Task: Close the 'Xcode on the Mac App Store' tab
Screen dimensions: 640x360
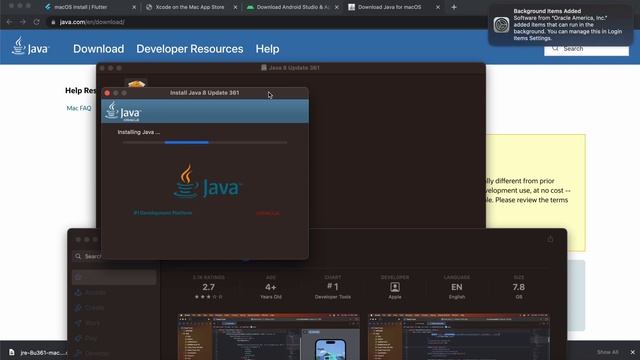Action: click(x=236, y=7)
